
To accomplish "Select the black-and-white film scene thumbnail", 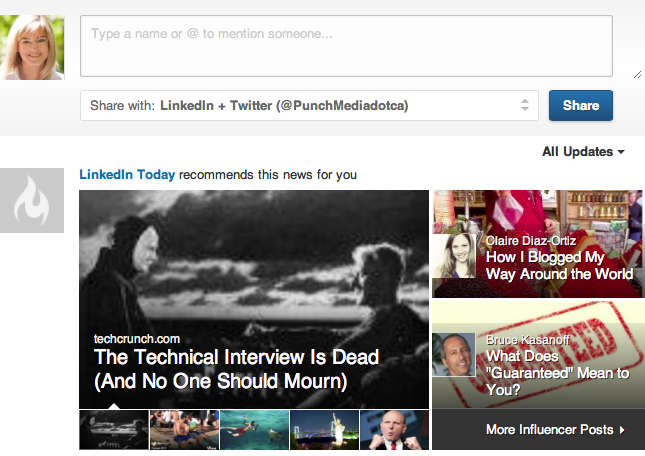I will 114,430.
